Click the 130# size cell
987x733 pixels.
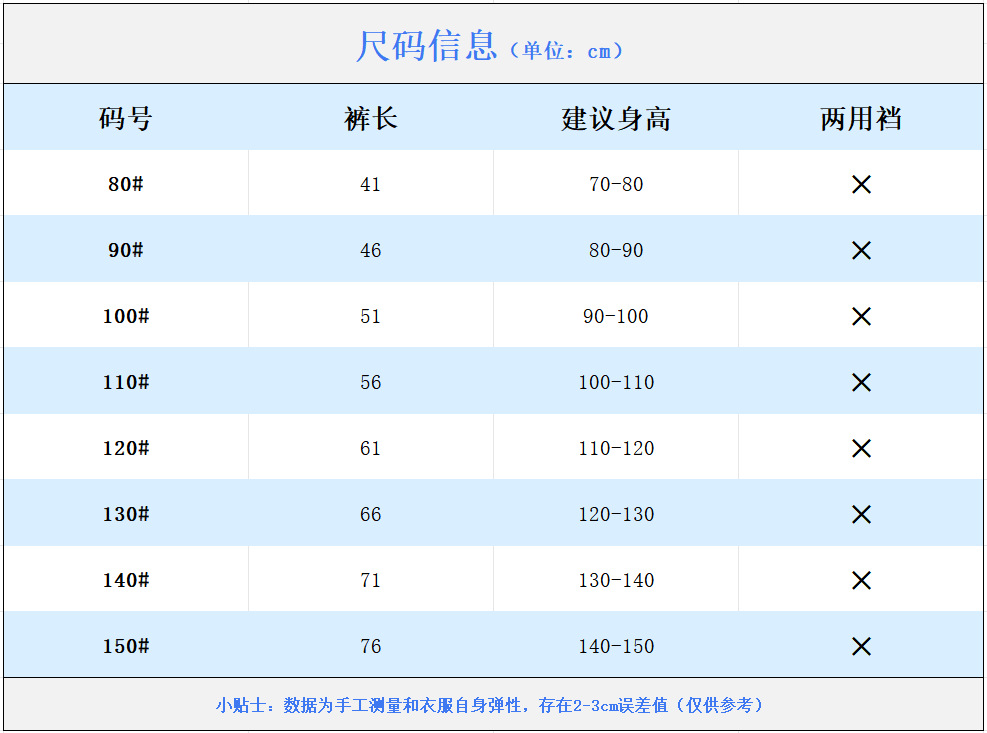click(125, 514)
